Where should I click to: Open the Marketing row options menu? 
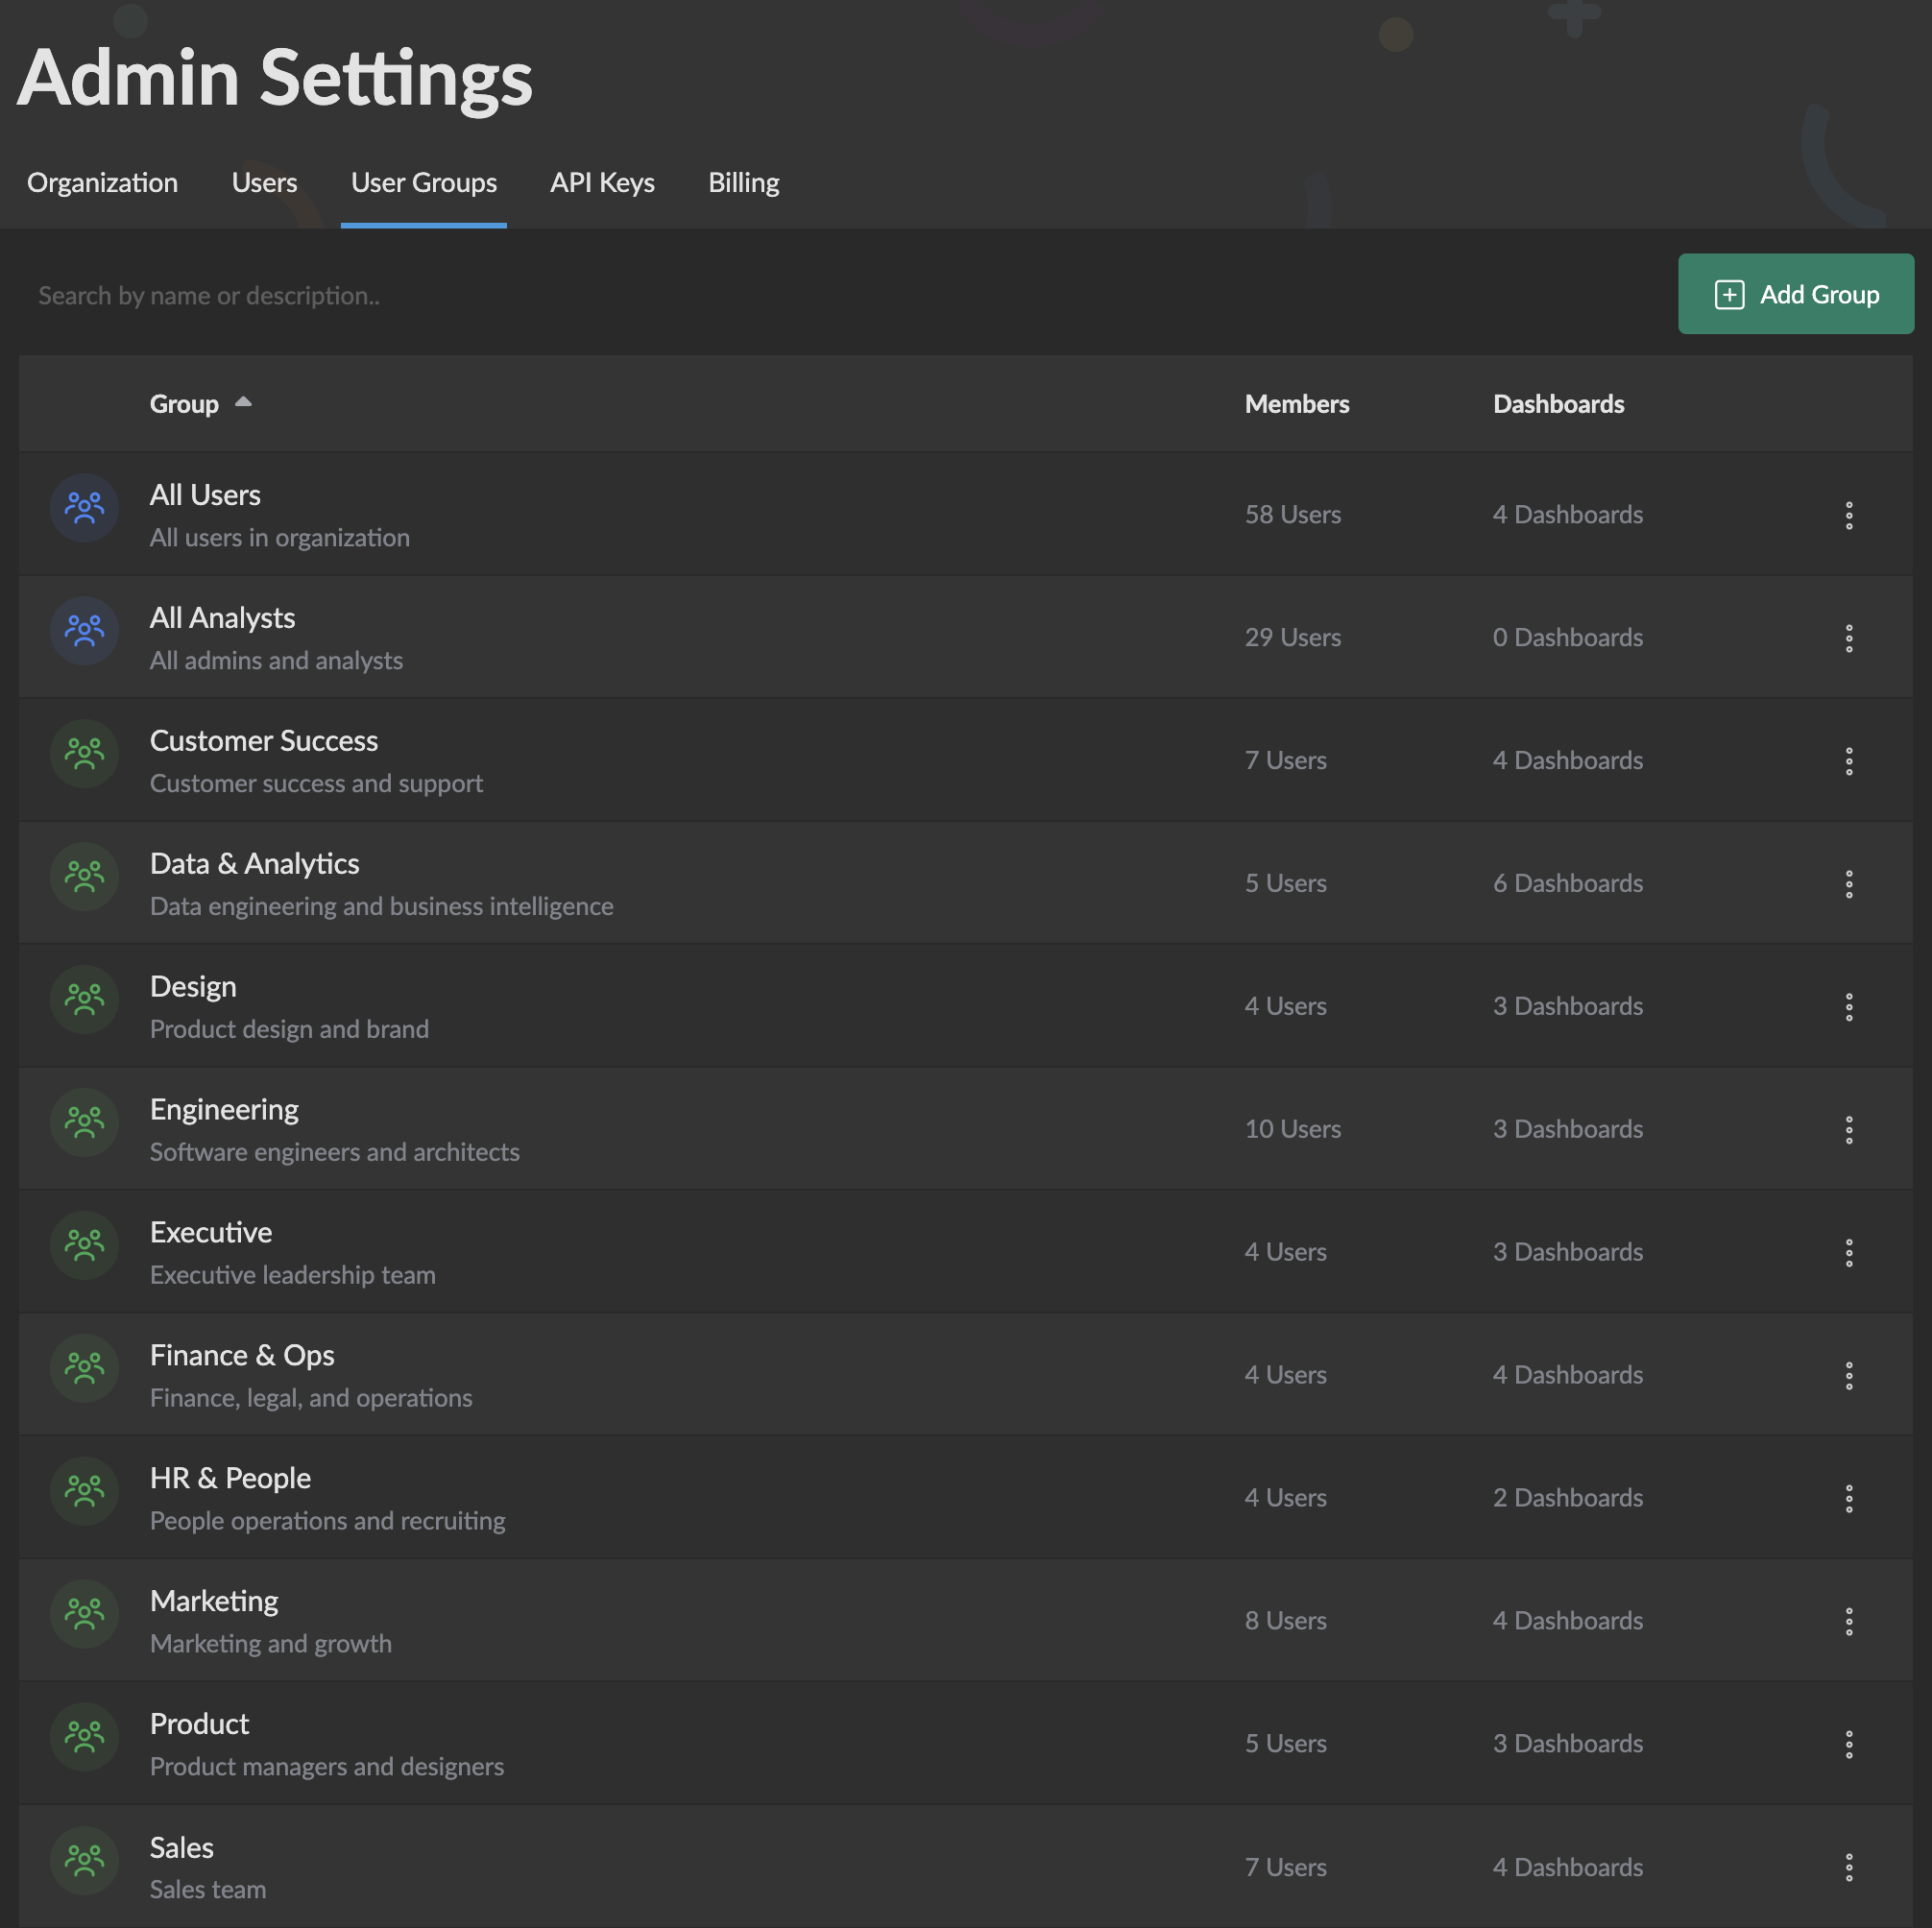click(1848, 1621)
